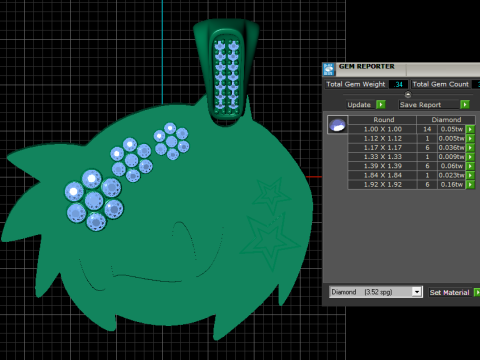Click the 0.036tw weight cell
480x360 pixels.
[x=452, y=148]
